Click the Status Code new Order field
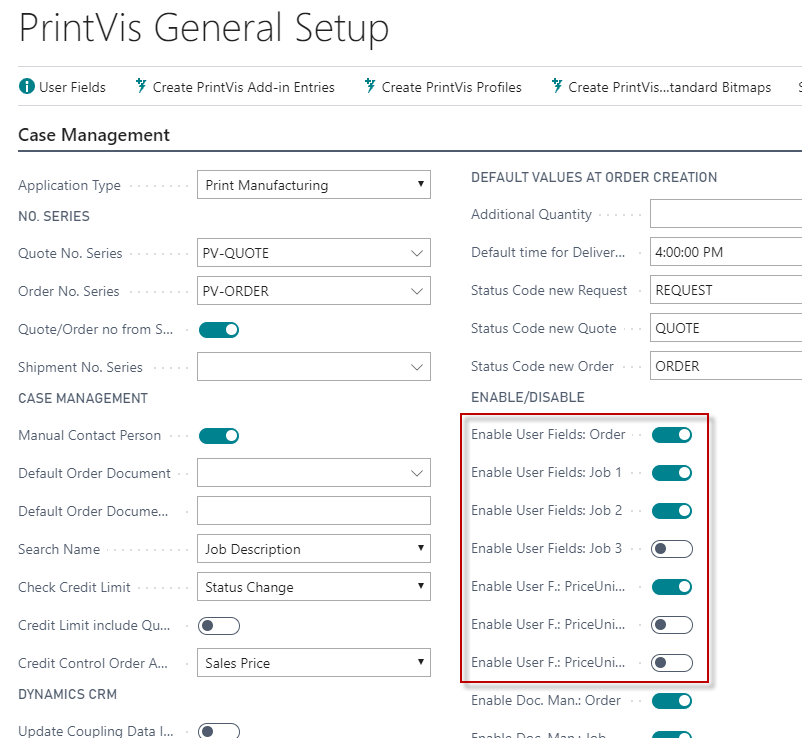The width and height of the screenshot is (802, 738). coord(726,366)
